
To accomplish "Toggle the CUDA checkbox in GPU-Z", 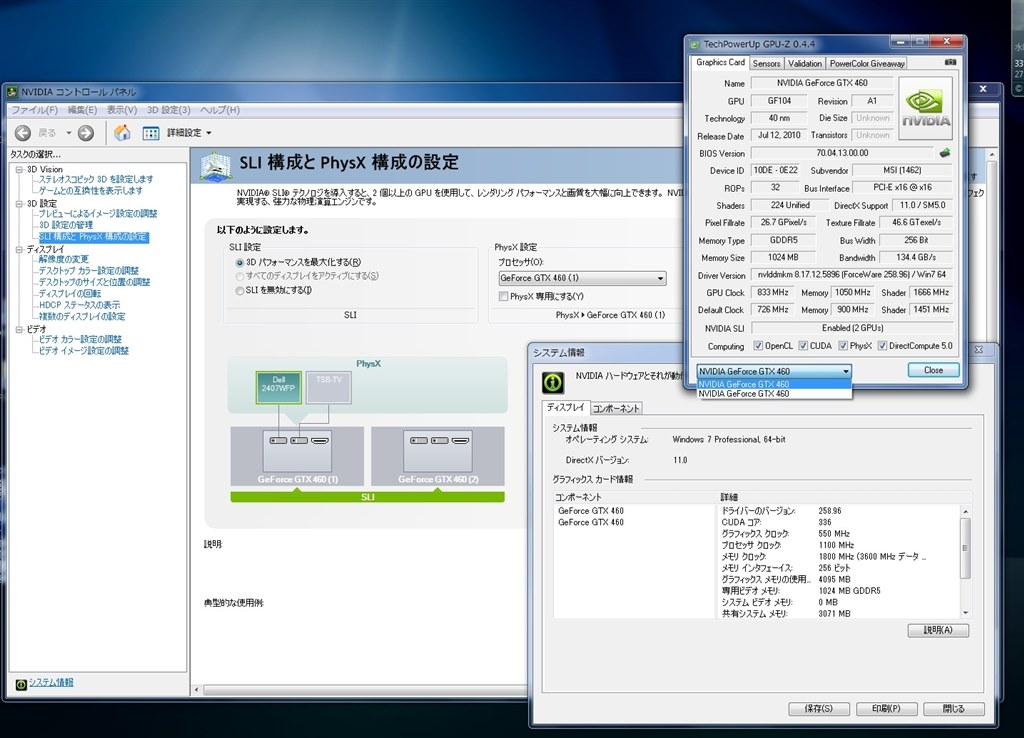I will (x=803, y=345).
